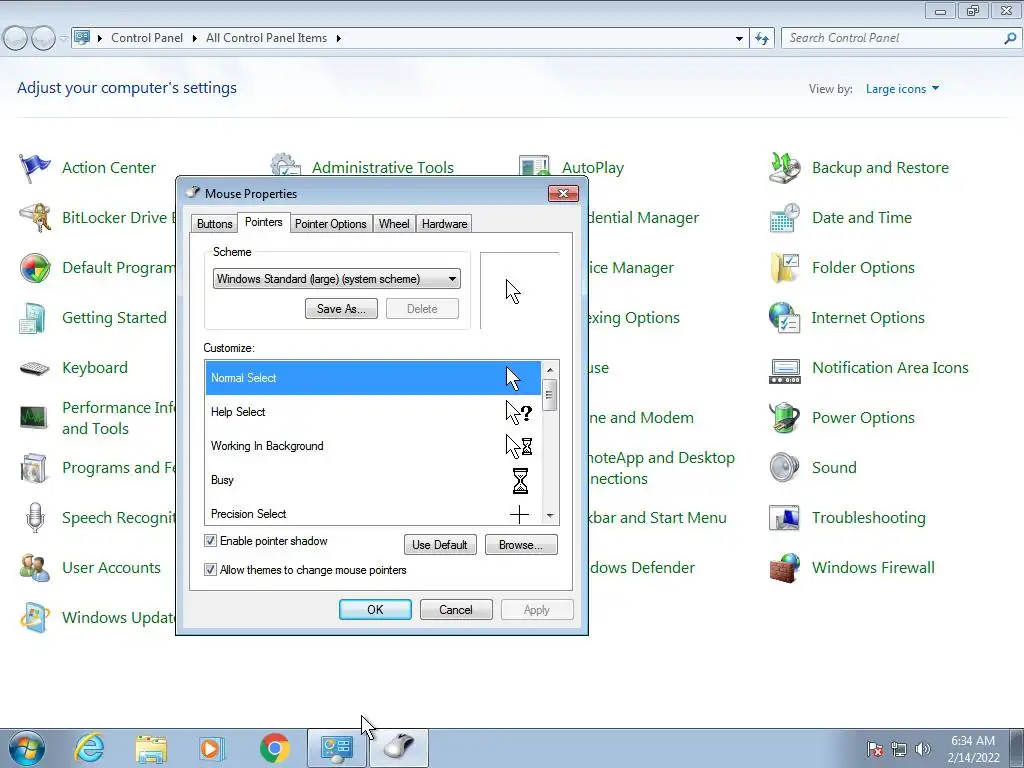The width and height of the screenshot is (1024, 768).
Task: Switch to the Pointer Options tab
Action: coord(330,224)
